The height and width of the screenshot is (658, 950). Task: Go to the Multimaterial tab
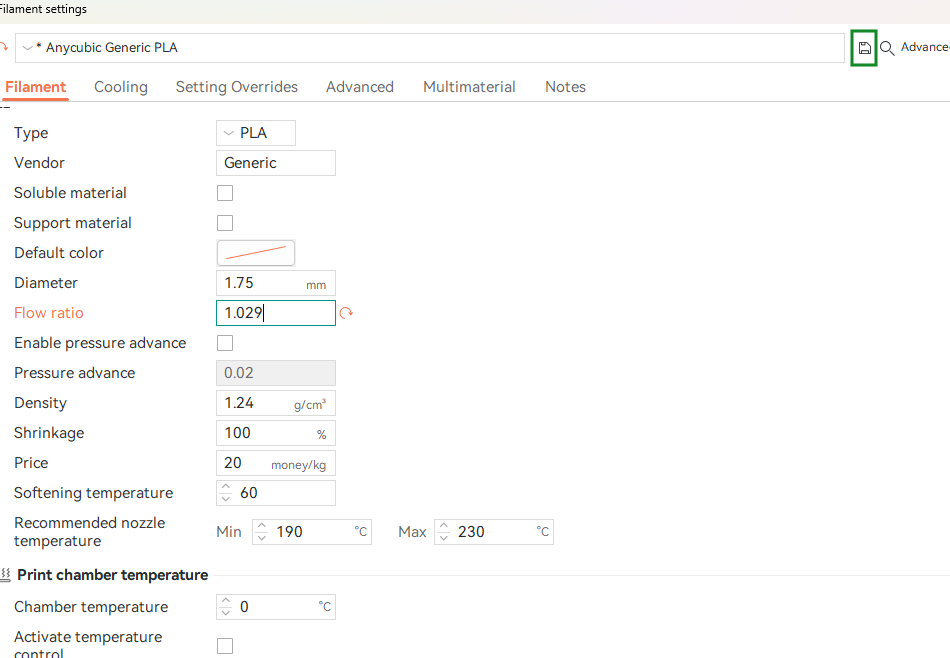[469, 87]
